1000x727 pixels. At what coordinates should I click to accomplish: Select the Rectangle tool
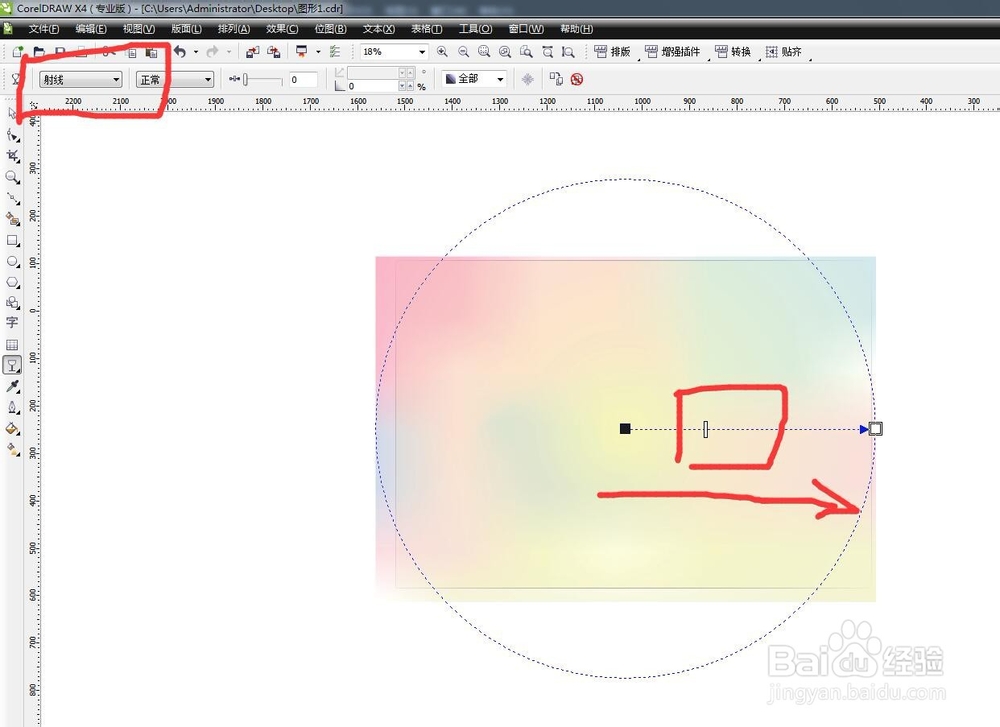[12, 240]
